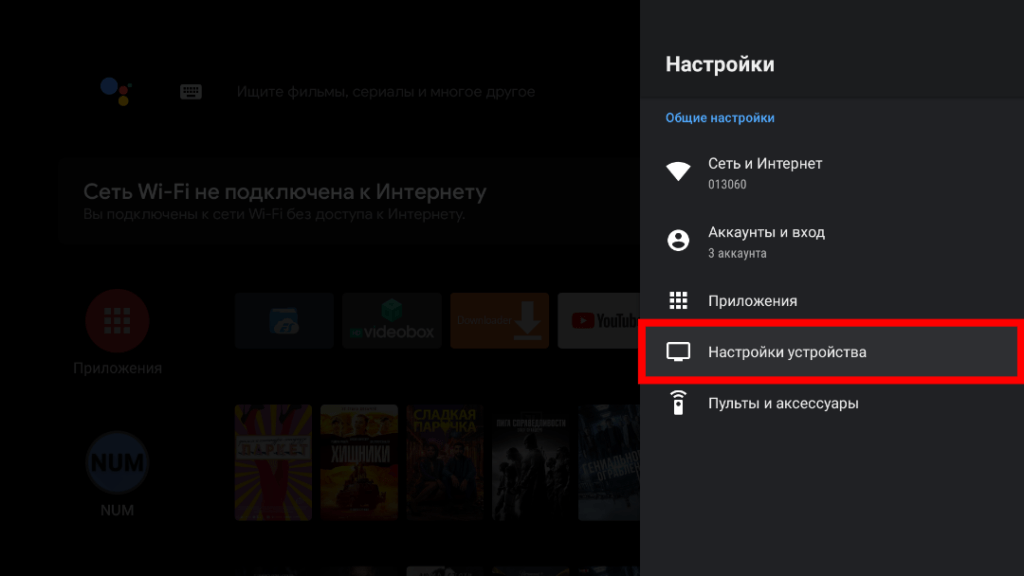Launch the Videobox app icon
The width and height of the screenshot is (1024, 576).
(x=391, y=320)
